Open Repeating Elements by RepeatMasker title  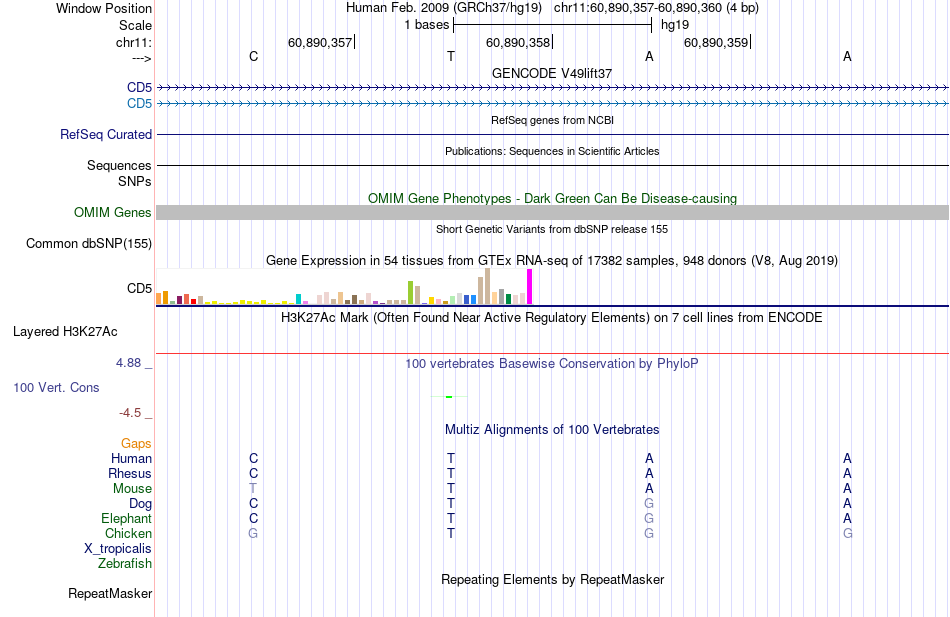click(553, 579)
